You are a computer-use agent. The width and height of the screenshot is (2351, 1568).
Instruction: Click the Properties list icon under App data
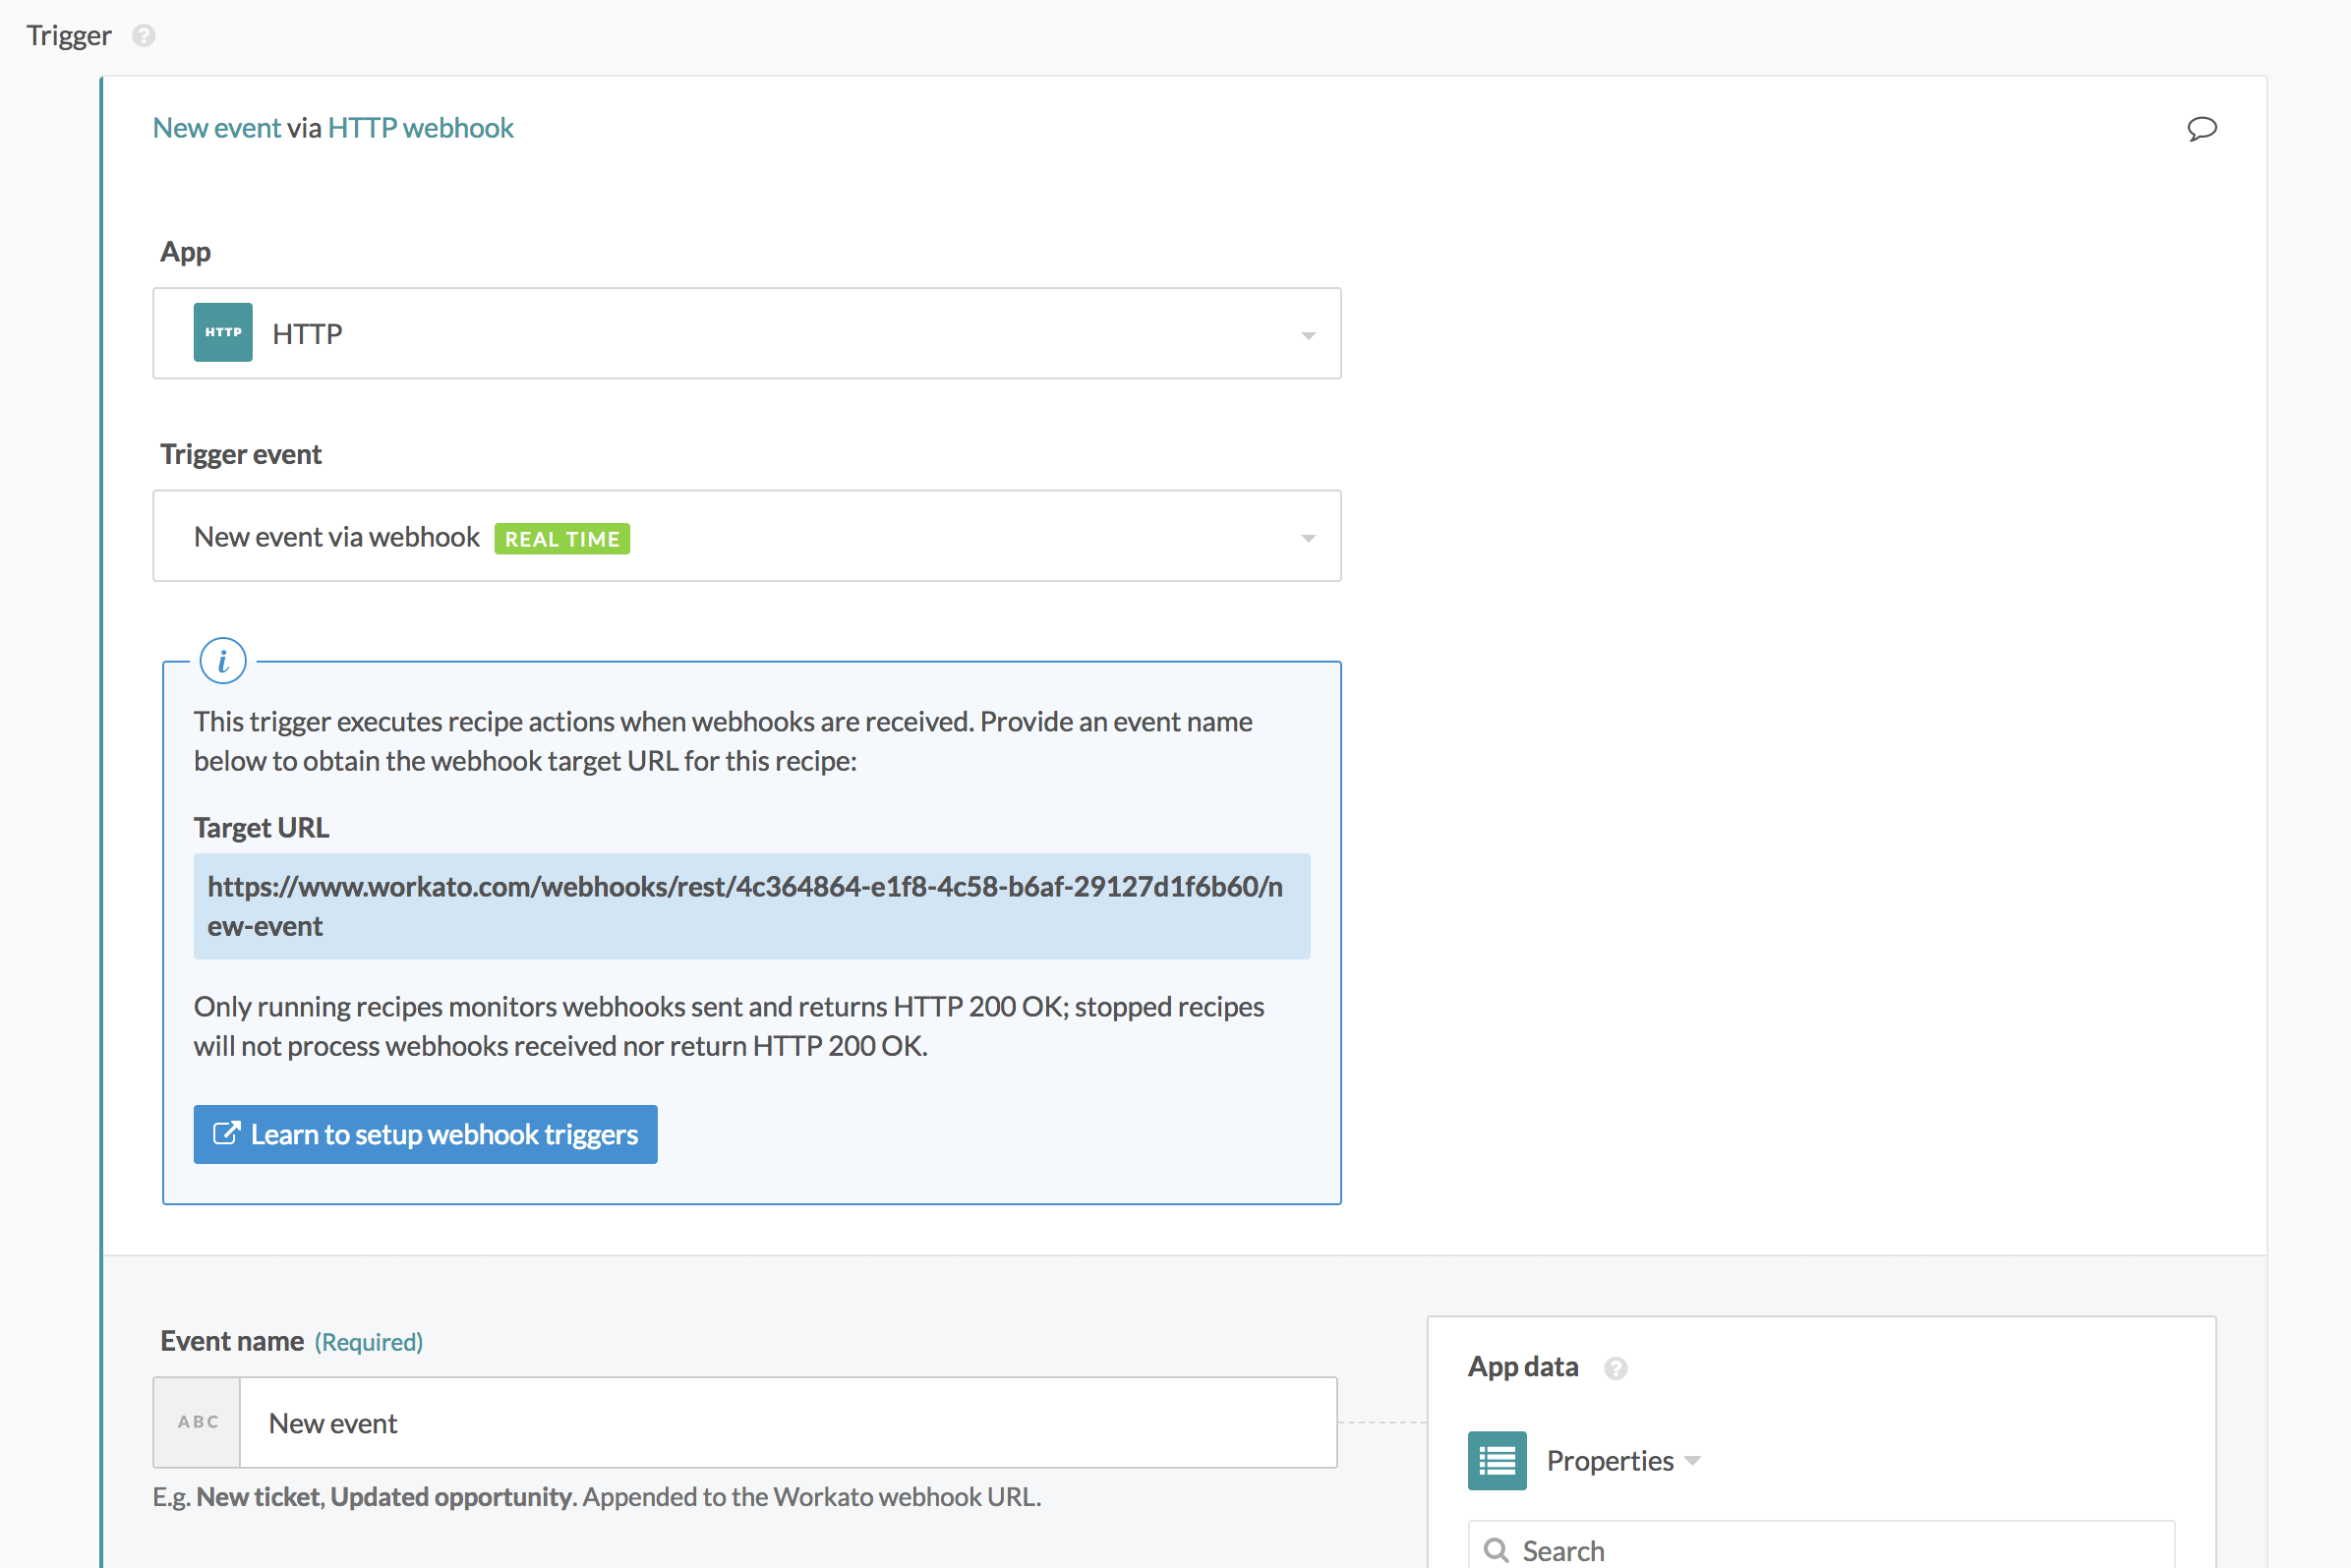point(1495,1460)
